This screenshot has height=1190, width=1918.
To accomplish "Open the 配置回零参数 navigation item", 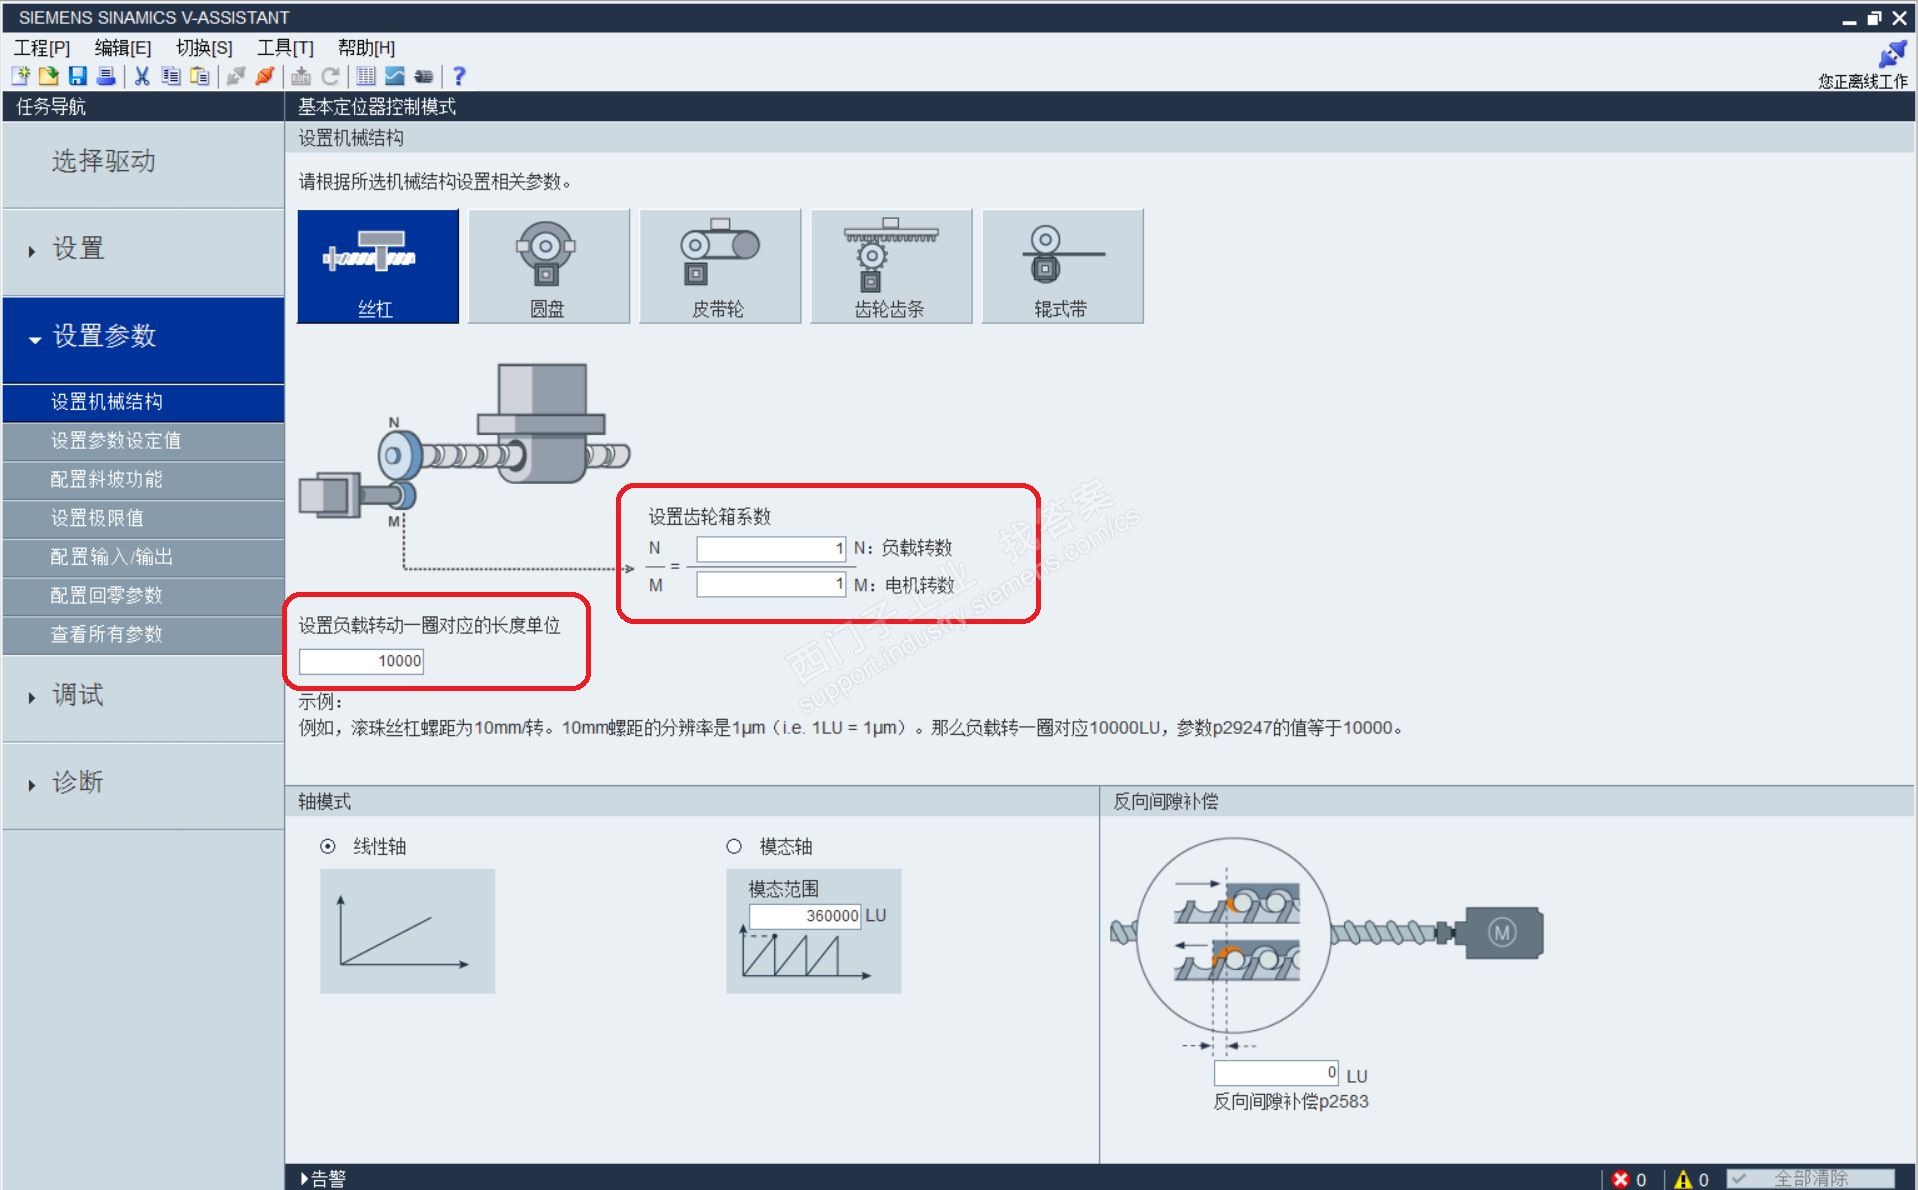I will [143, 596].
